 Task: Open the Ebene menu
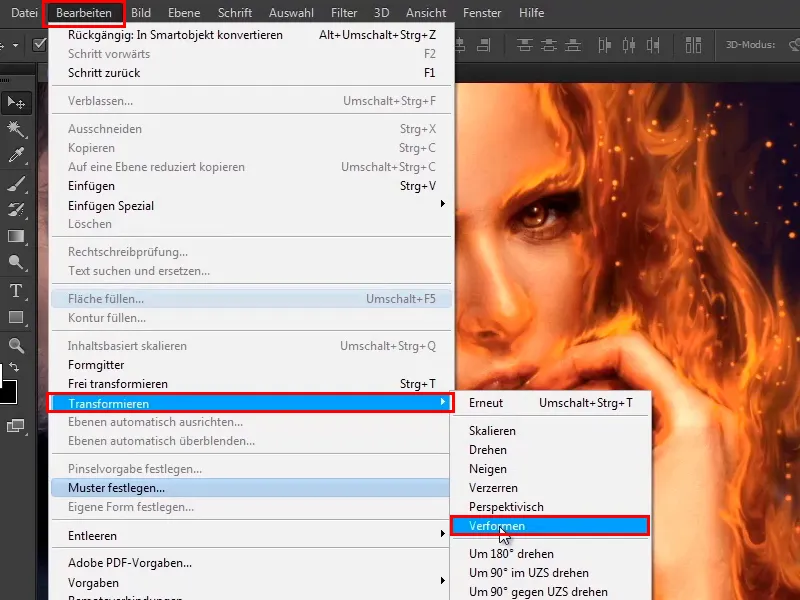[184, 13]
